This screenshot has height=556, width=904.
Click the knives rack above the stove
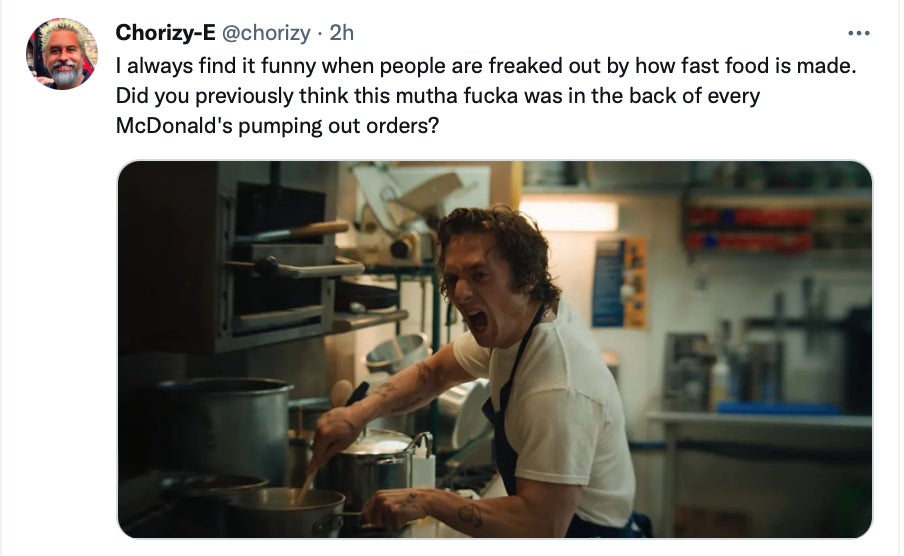point(290,250)
